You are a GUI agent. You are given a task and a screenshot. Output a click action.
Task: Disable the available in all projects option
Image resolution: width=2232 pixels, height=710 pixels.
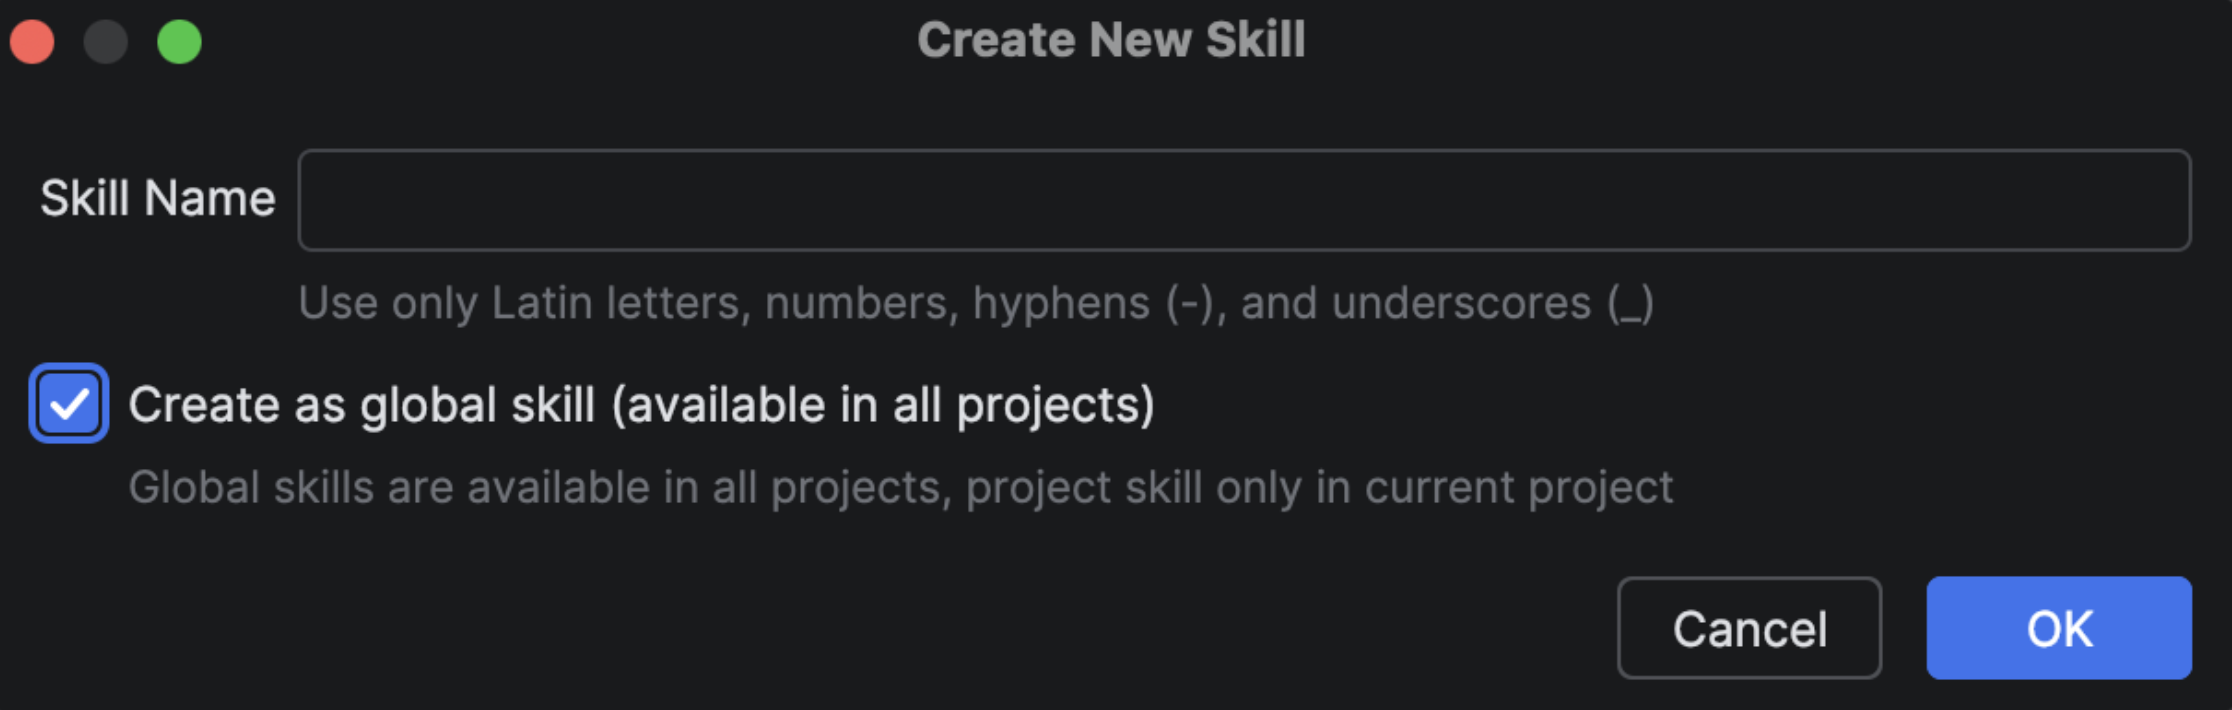pyautogui.click(x=69, y=404)
